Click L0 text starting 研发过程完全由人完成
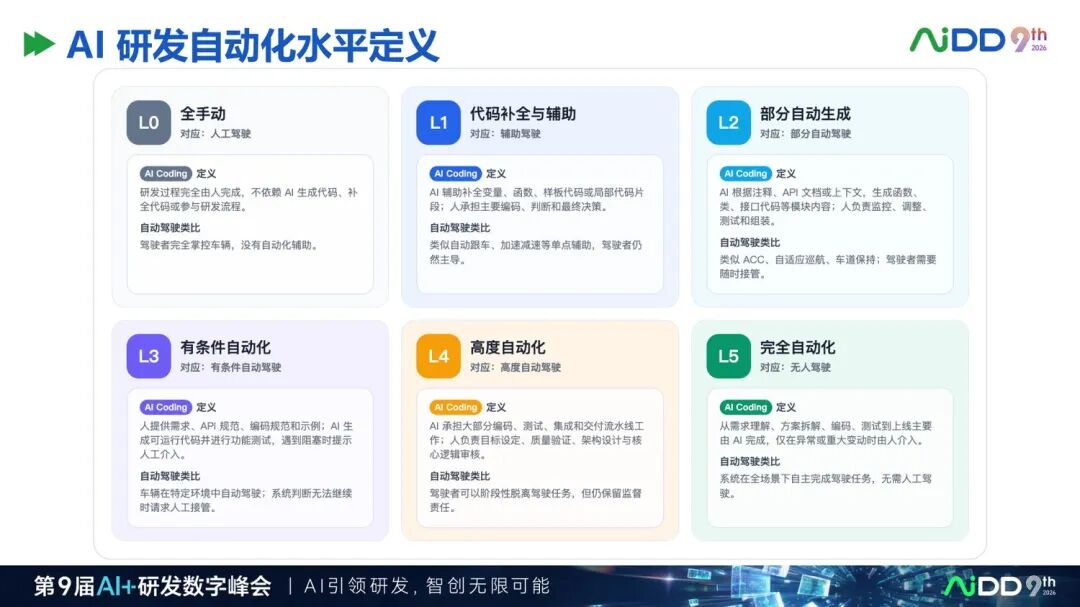The image size is (1080, 607). pyautogui.click(x=249, y=199)
